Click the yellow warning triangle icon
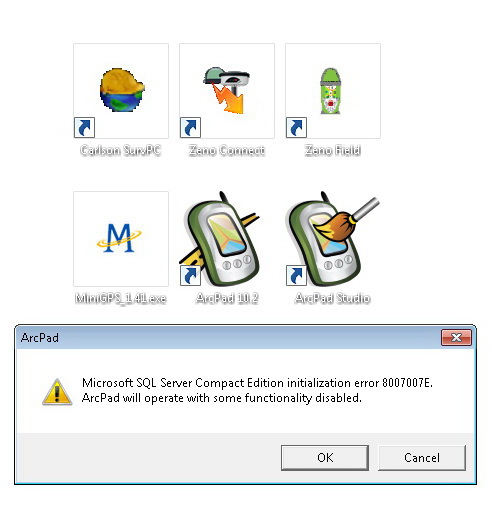Viewport: 492px width, 507px height. click(57, 392)
